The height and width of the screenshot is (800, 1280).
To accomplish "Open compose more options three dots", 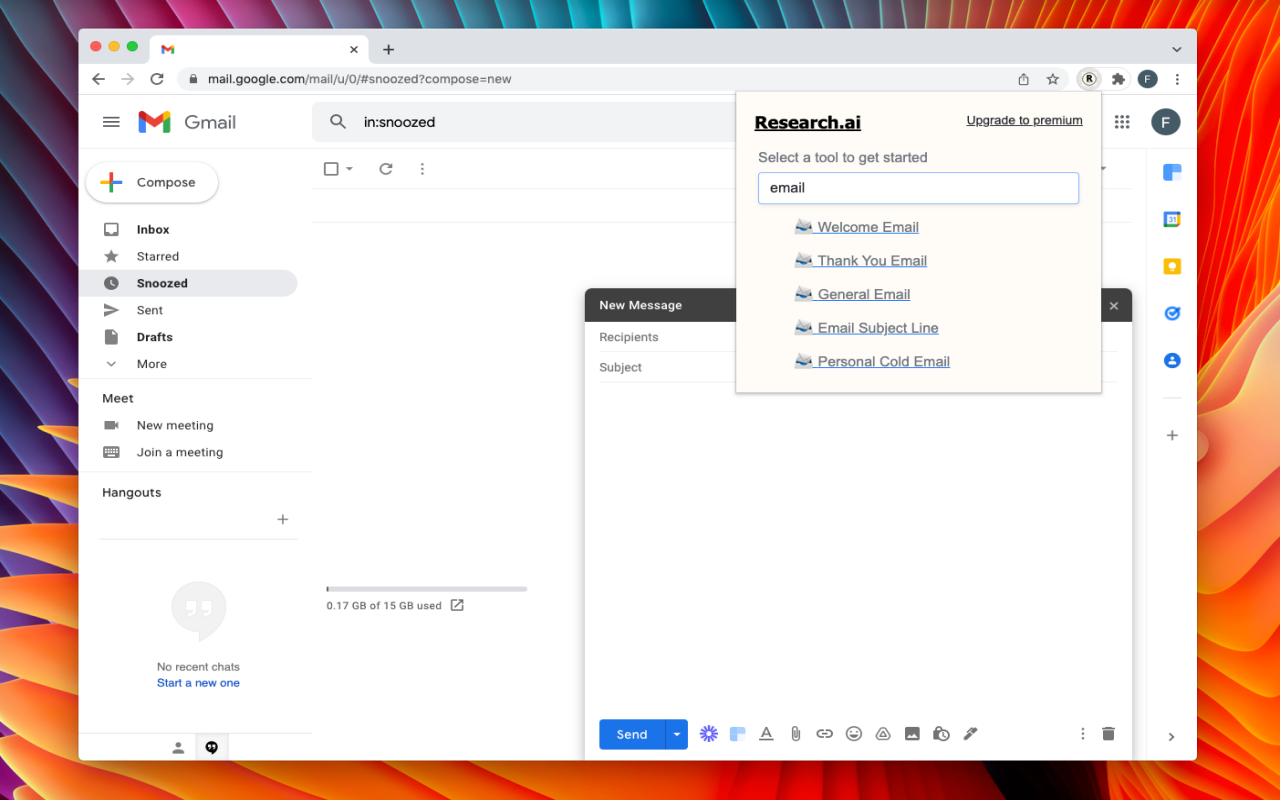I will click(x=1082, y=734).
